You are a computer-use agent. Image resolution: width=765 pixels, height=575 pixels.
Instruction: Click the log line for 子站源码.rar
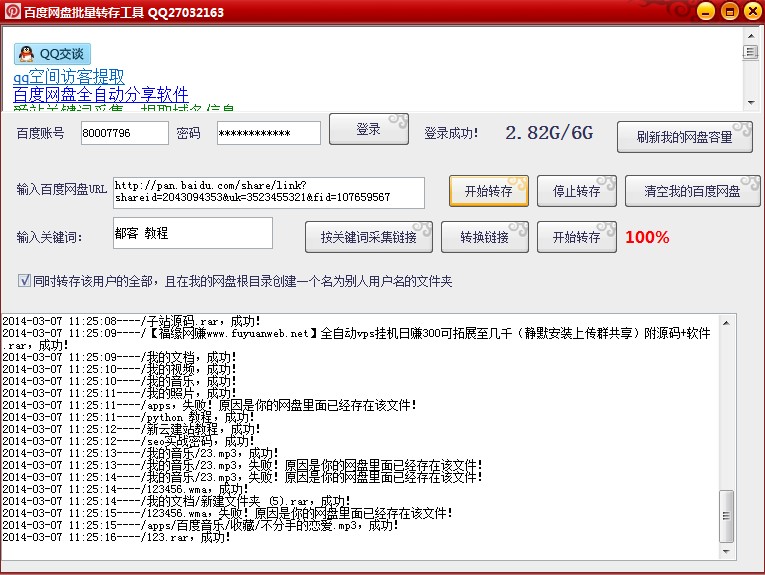pyautogui.click(x=132, y=321)
